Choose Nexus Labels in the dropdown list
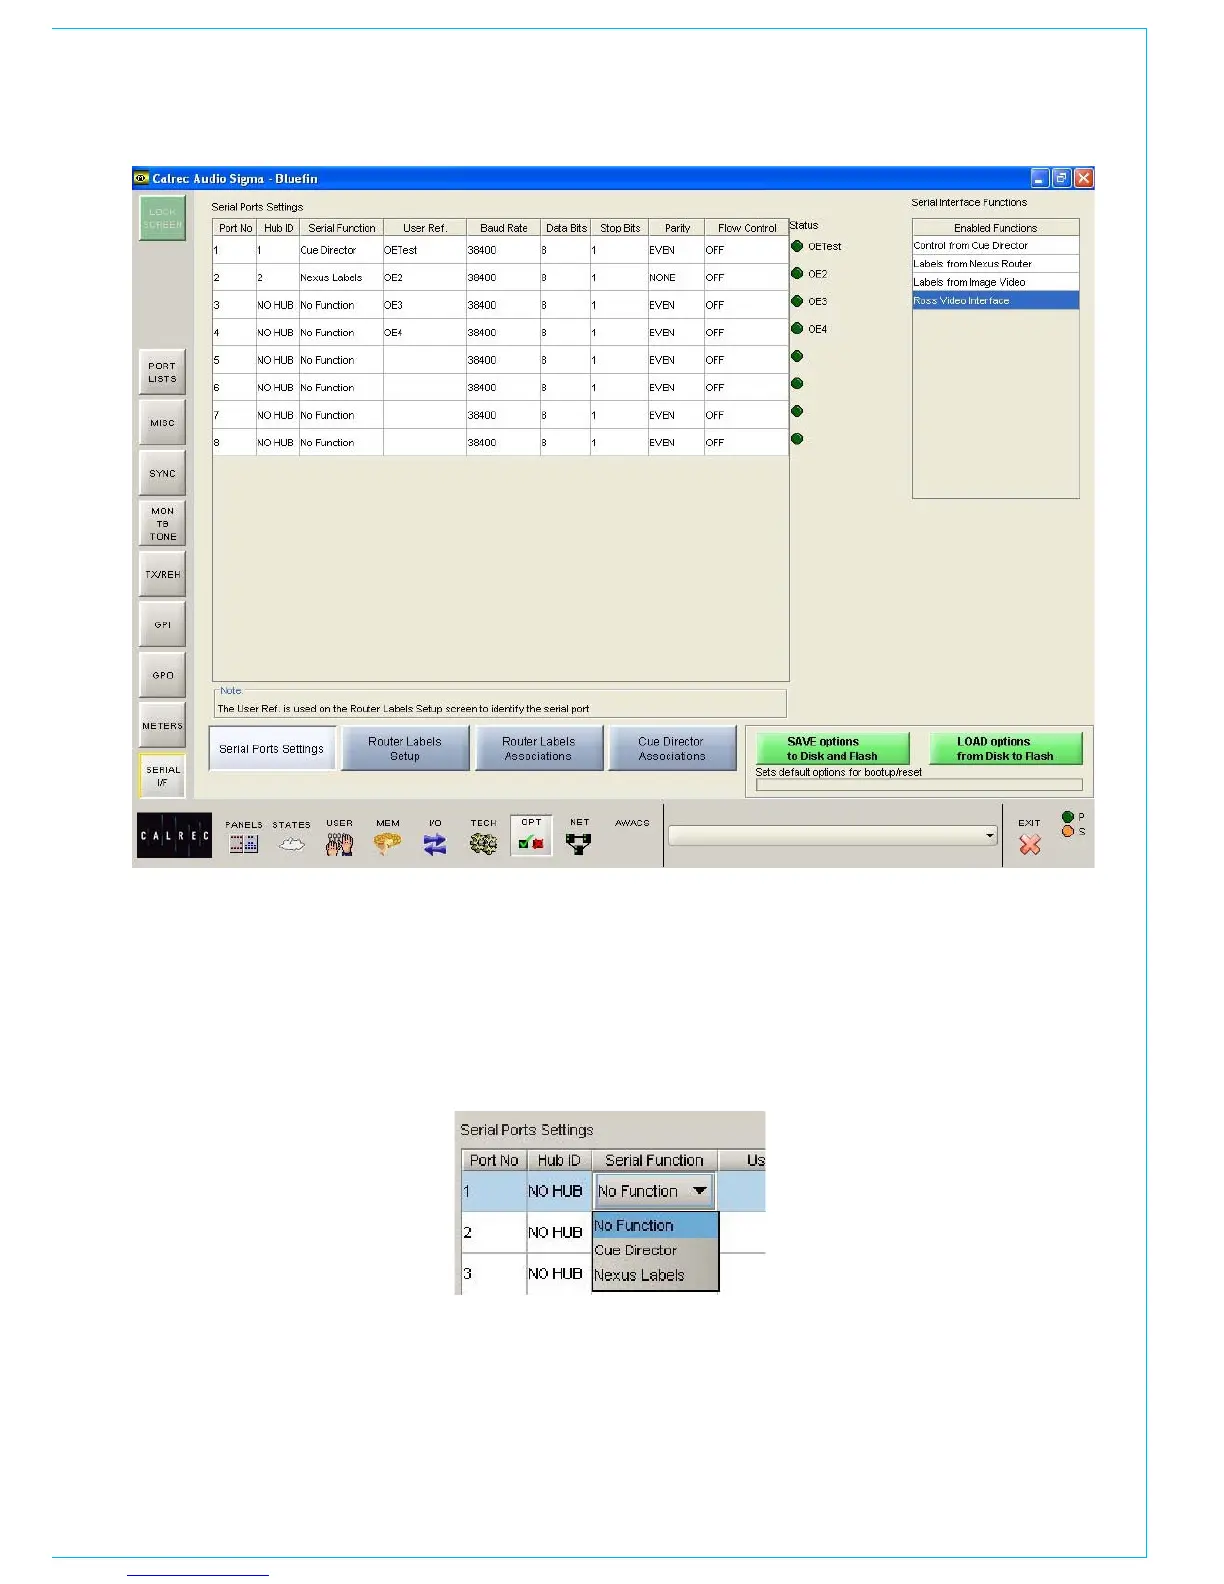This screenshot has width=1224, height=1584. coord(655,1275)
